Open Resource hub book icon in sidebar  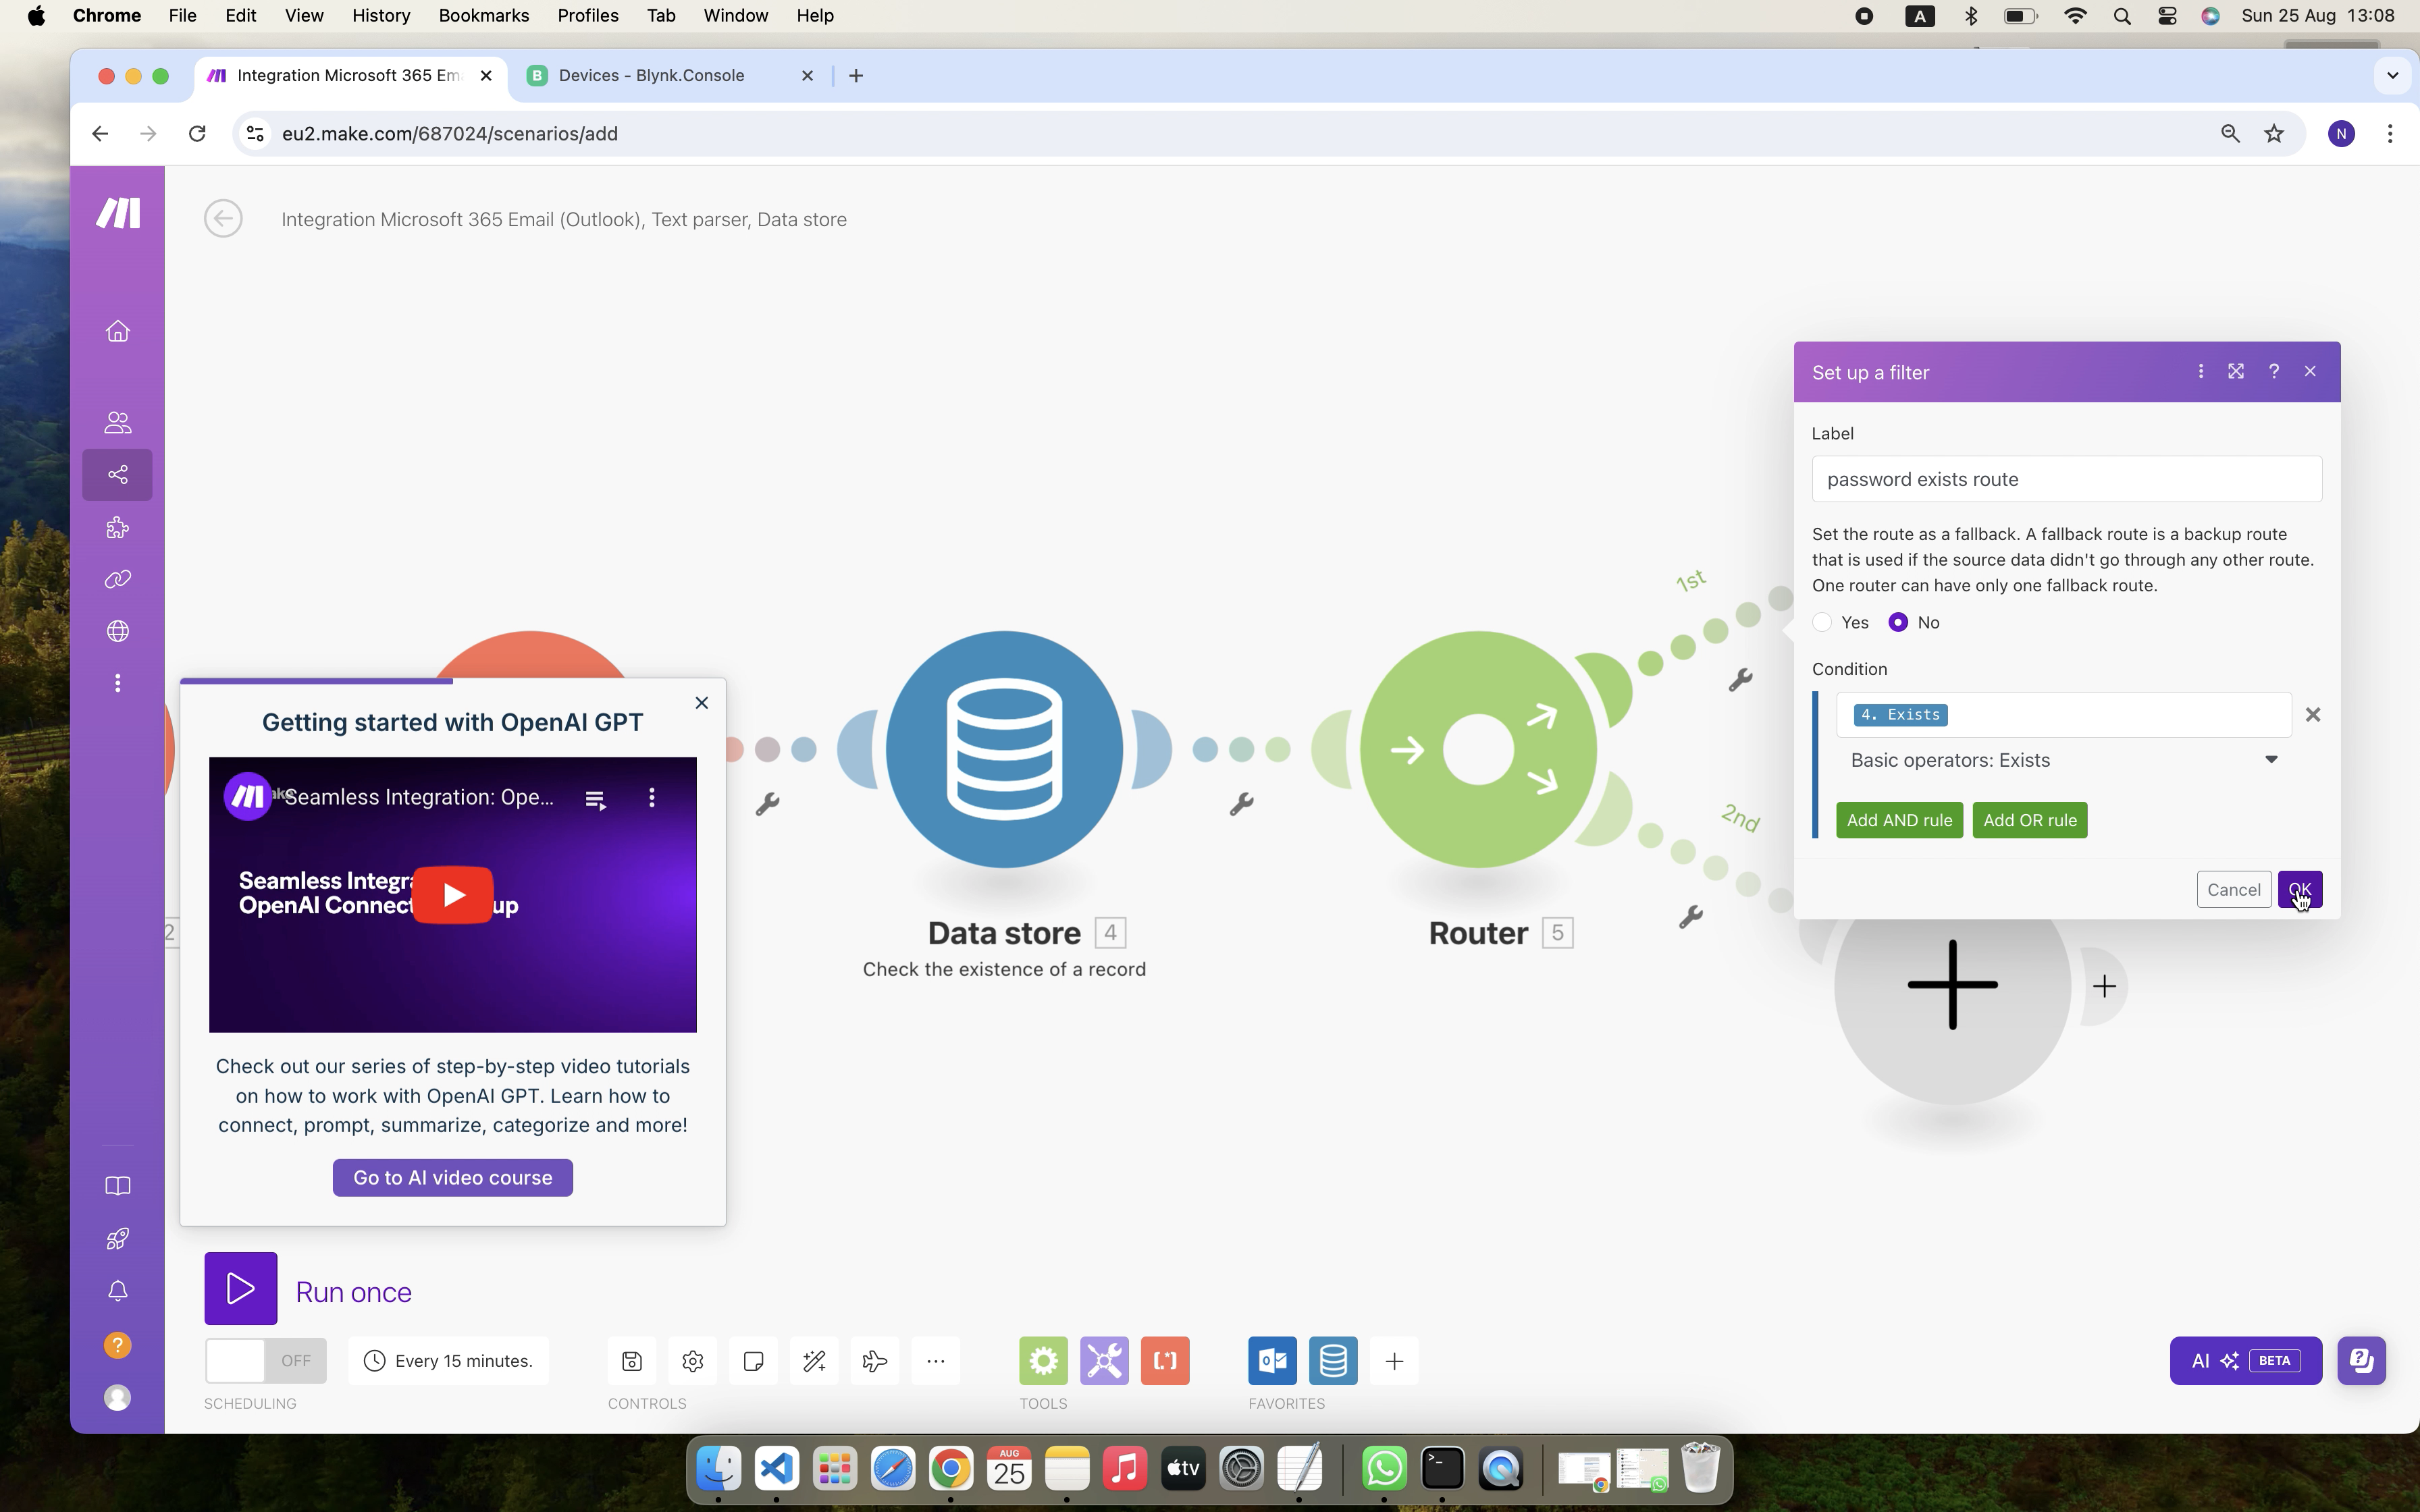coord(118,1186)
